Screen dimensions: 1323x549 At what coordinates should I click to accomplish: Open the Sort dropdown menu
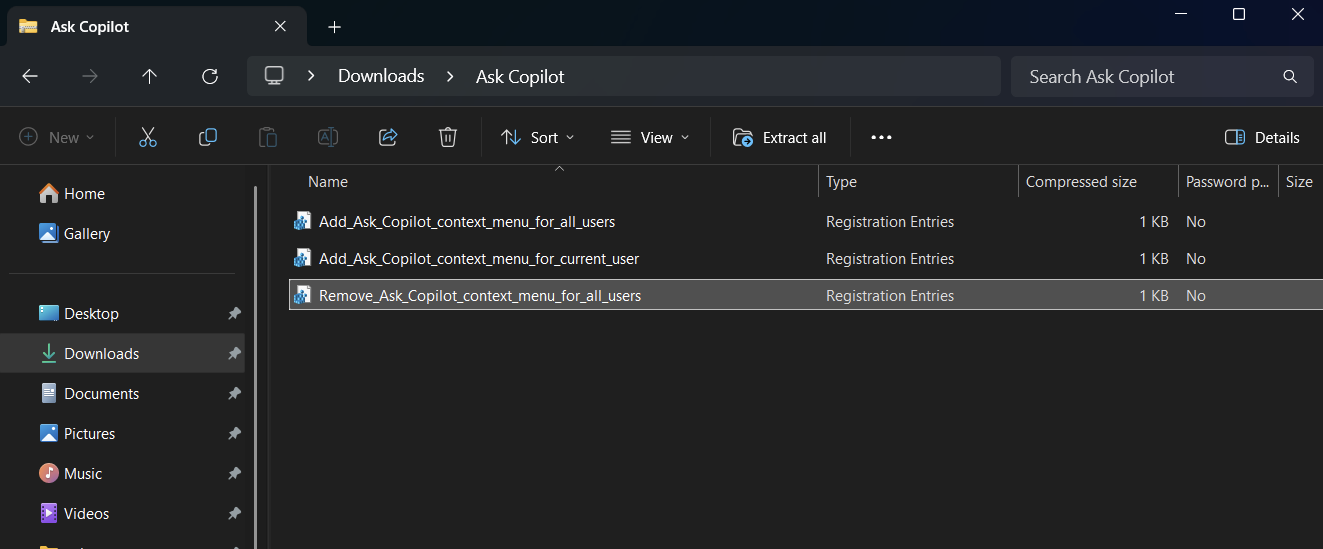[538, 137]
